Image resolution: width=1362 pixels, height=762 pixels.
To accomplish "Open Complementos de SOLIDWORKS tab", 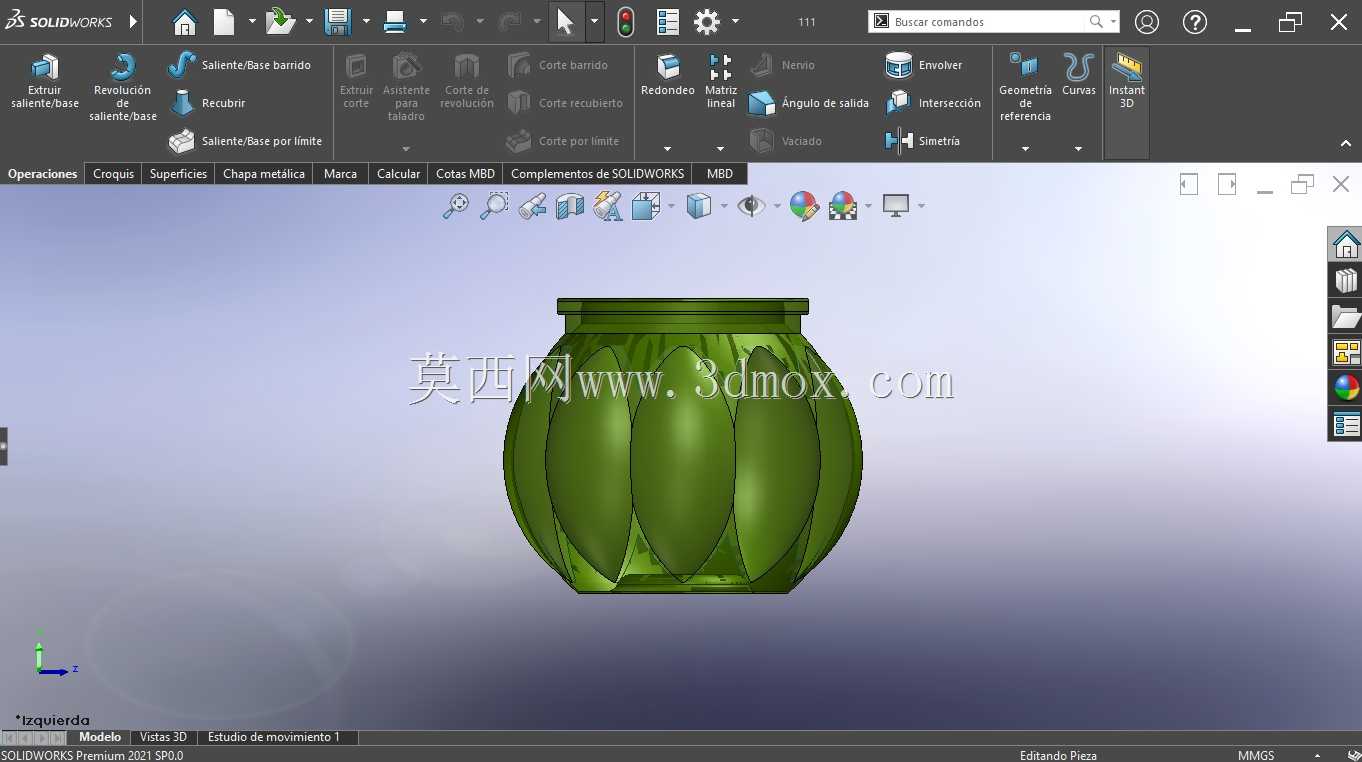I will coord(597,174).
